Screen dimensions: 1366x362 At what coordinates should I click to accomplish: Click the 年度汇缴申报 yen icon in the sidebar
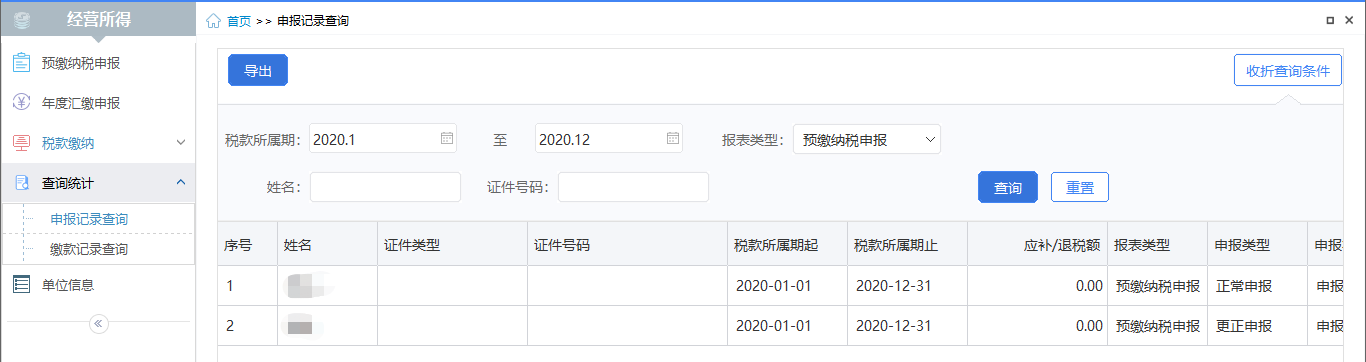(x=21, y=103)
